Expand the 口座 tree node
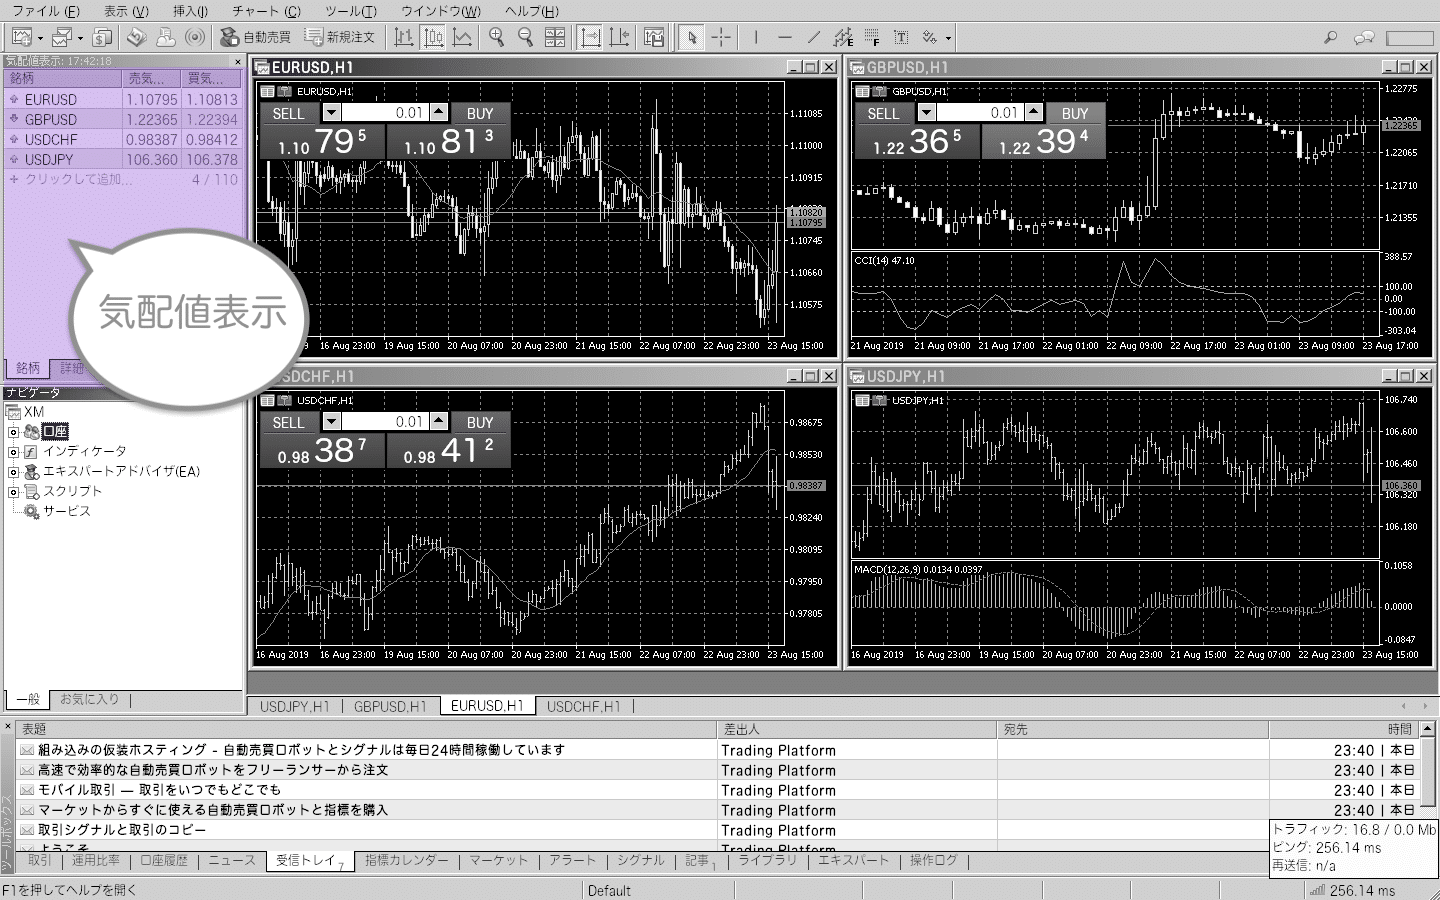The width and height of the screenshot is (1440, 900). point(13,432)
